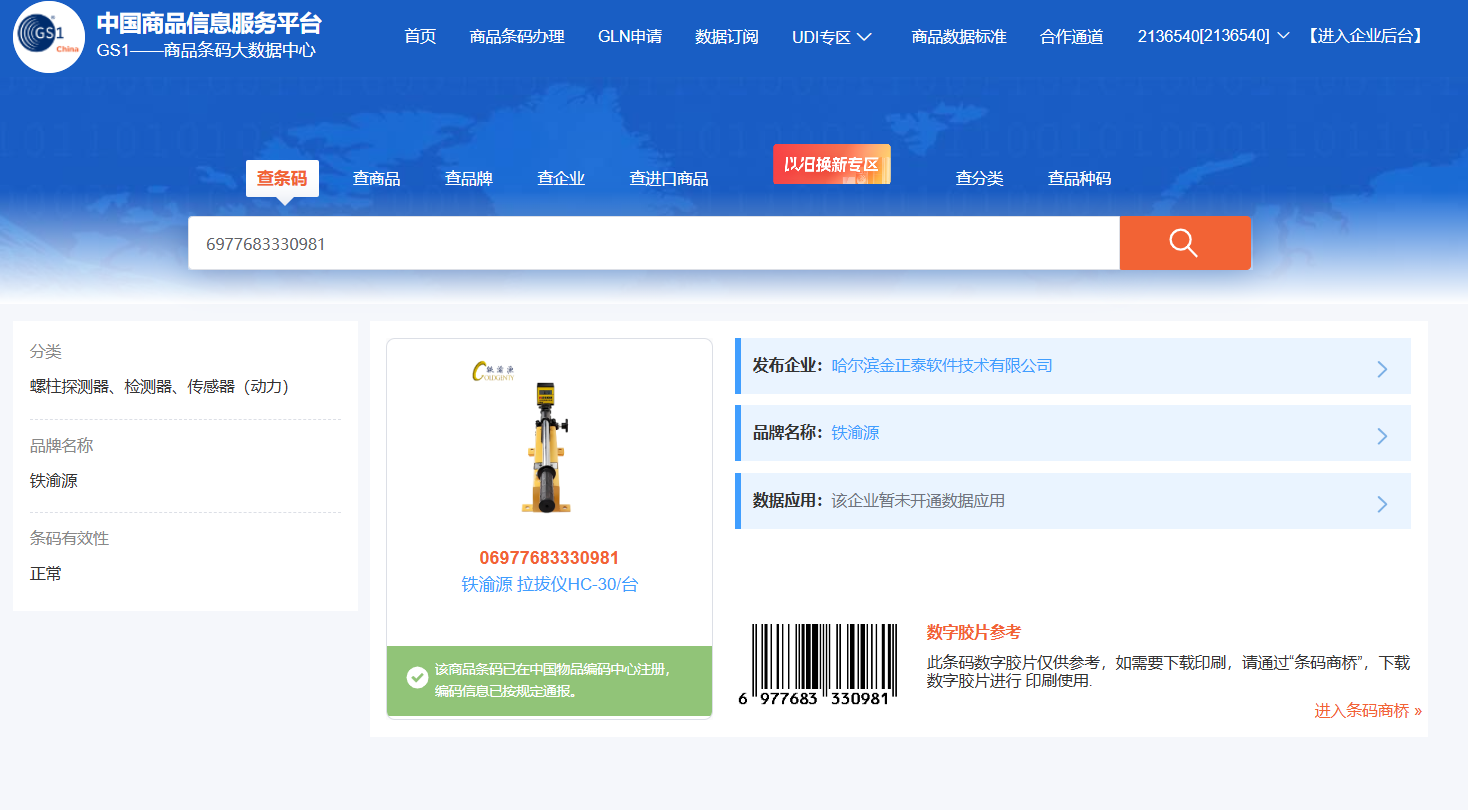Click the green registration notice text

coord(552,680)
